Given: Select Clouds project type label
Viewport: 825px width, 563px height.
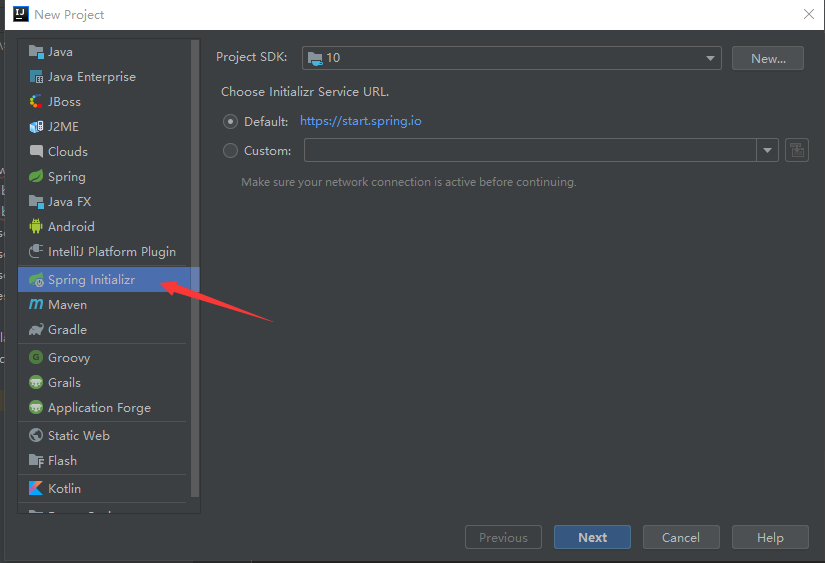Looking at the screenshot, I should pyautogui.click(x=68, y=152).
